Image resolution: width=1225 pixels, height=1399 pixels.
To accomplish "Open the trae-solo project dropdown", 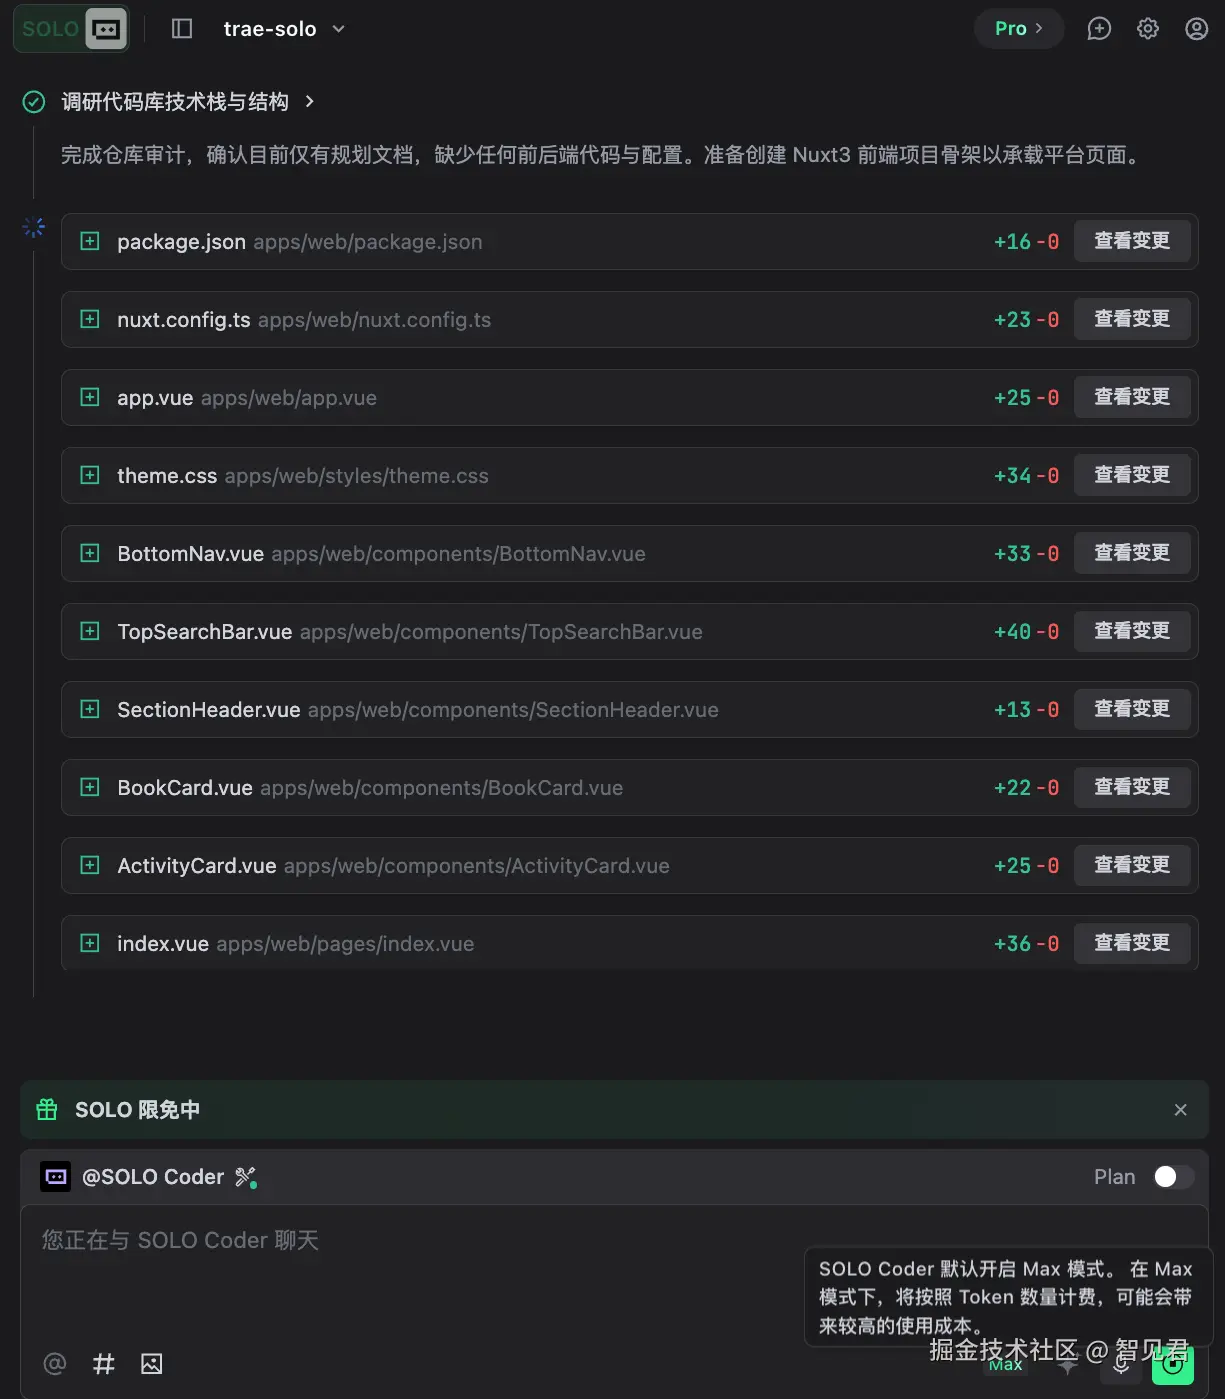I will (x=284, y=29).
